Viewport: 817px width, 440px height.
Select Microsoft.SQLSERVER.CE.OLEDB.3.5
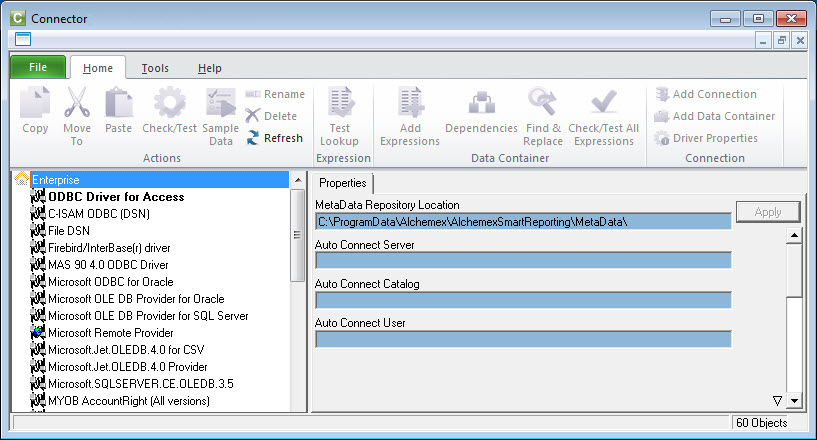(141, 384)
